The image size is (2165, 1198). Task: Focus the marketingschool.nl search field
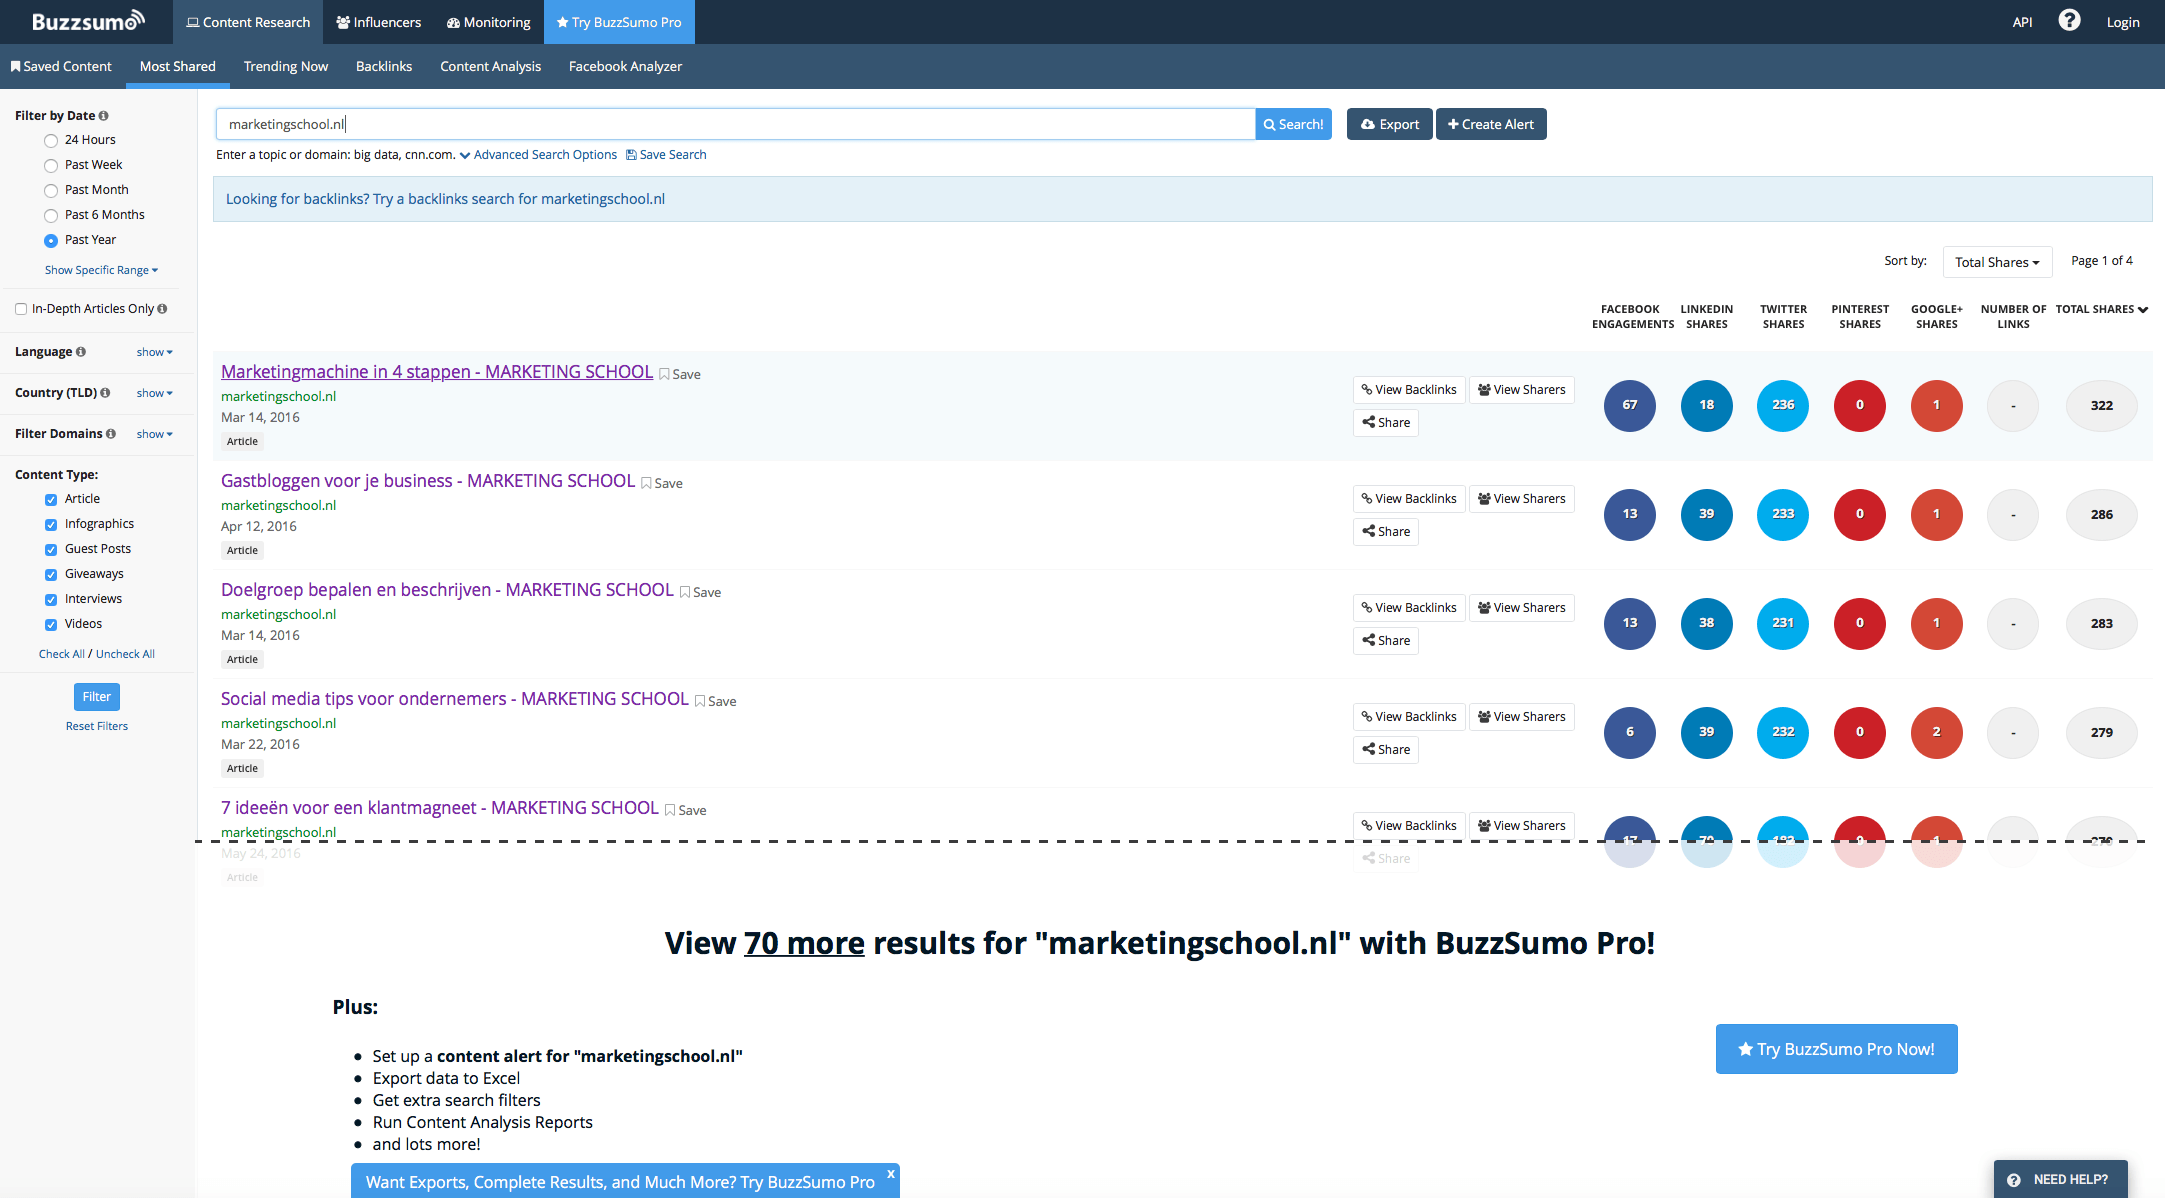coord(735,124)
